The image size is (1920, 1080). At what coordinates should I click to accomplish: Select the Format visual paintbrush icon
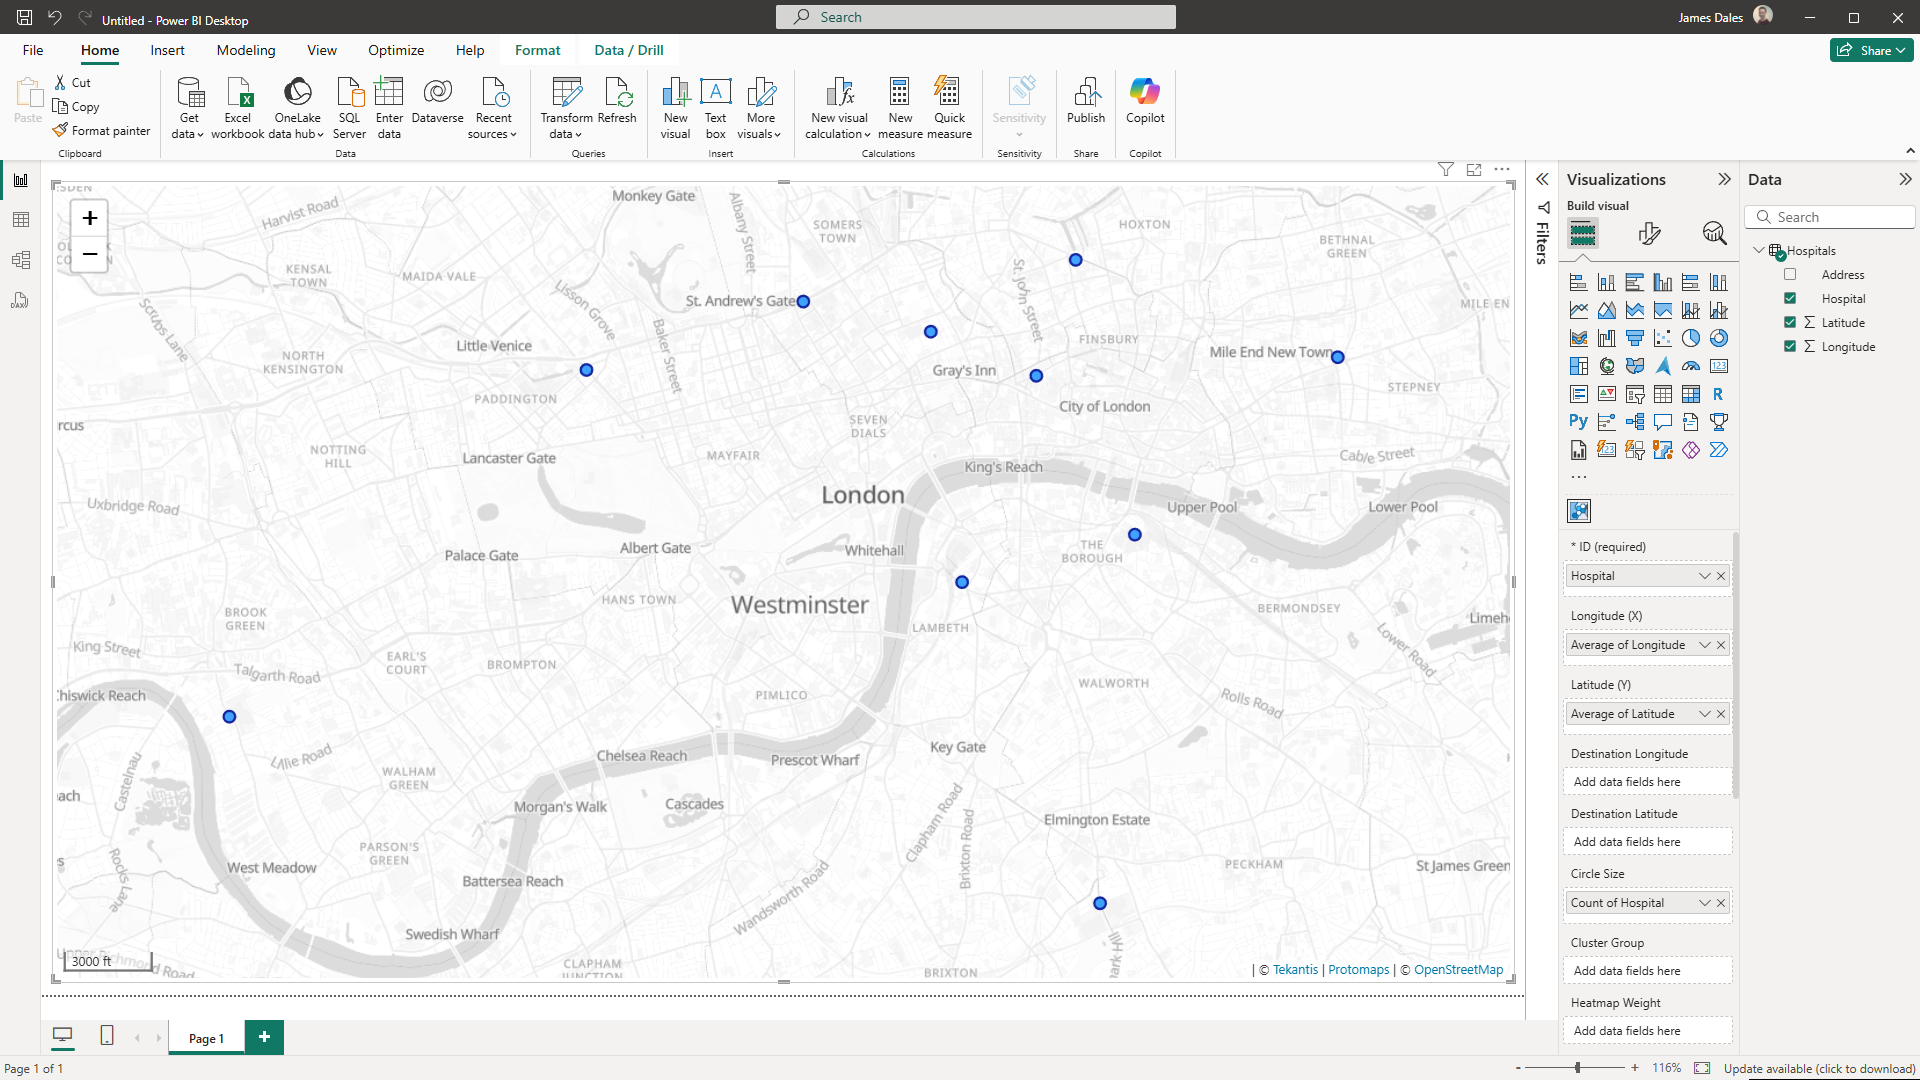click(1649, 234)
